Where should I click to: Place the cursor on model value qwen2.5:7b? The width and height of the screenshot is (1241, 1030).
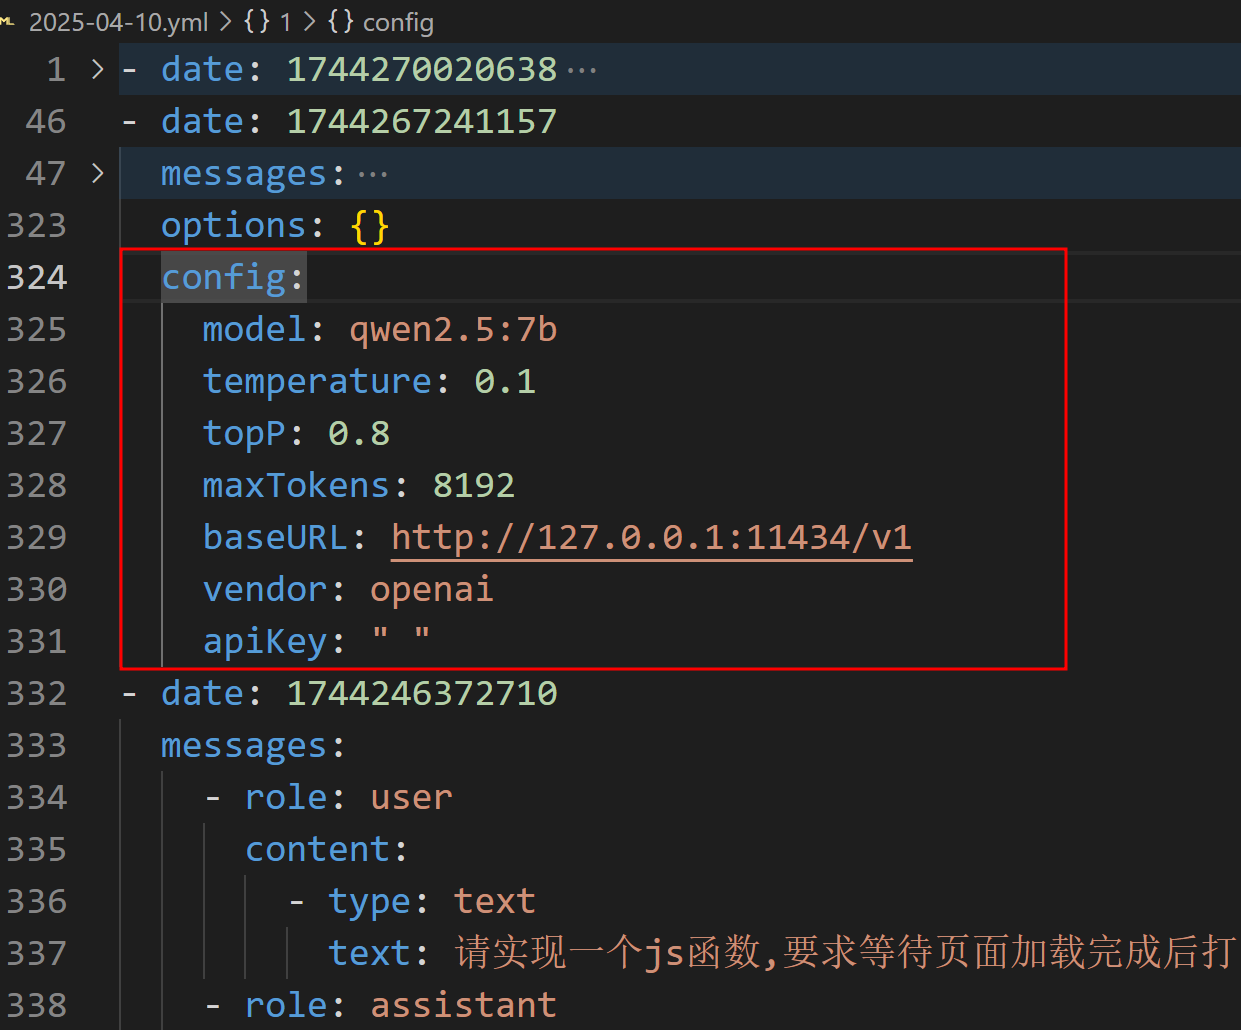coord(452,329)
